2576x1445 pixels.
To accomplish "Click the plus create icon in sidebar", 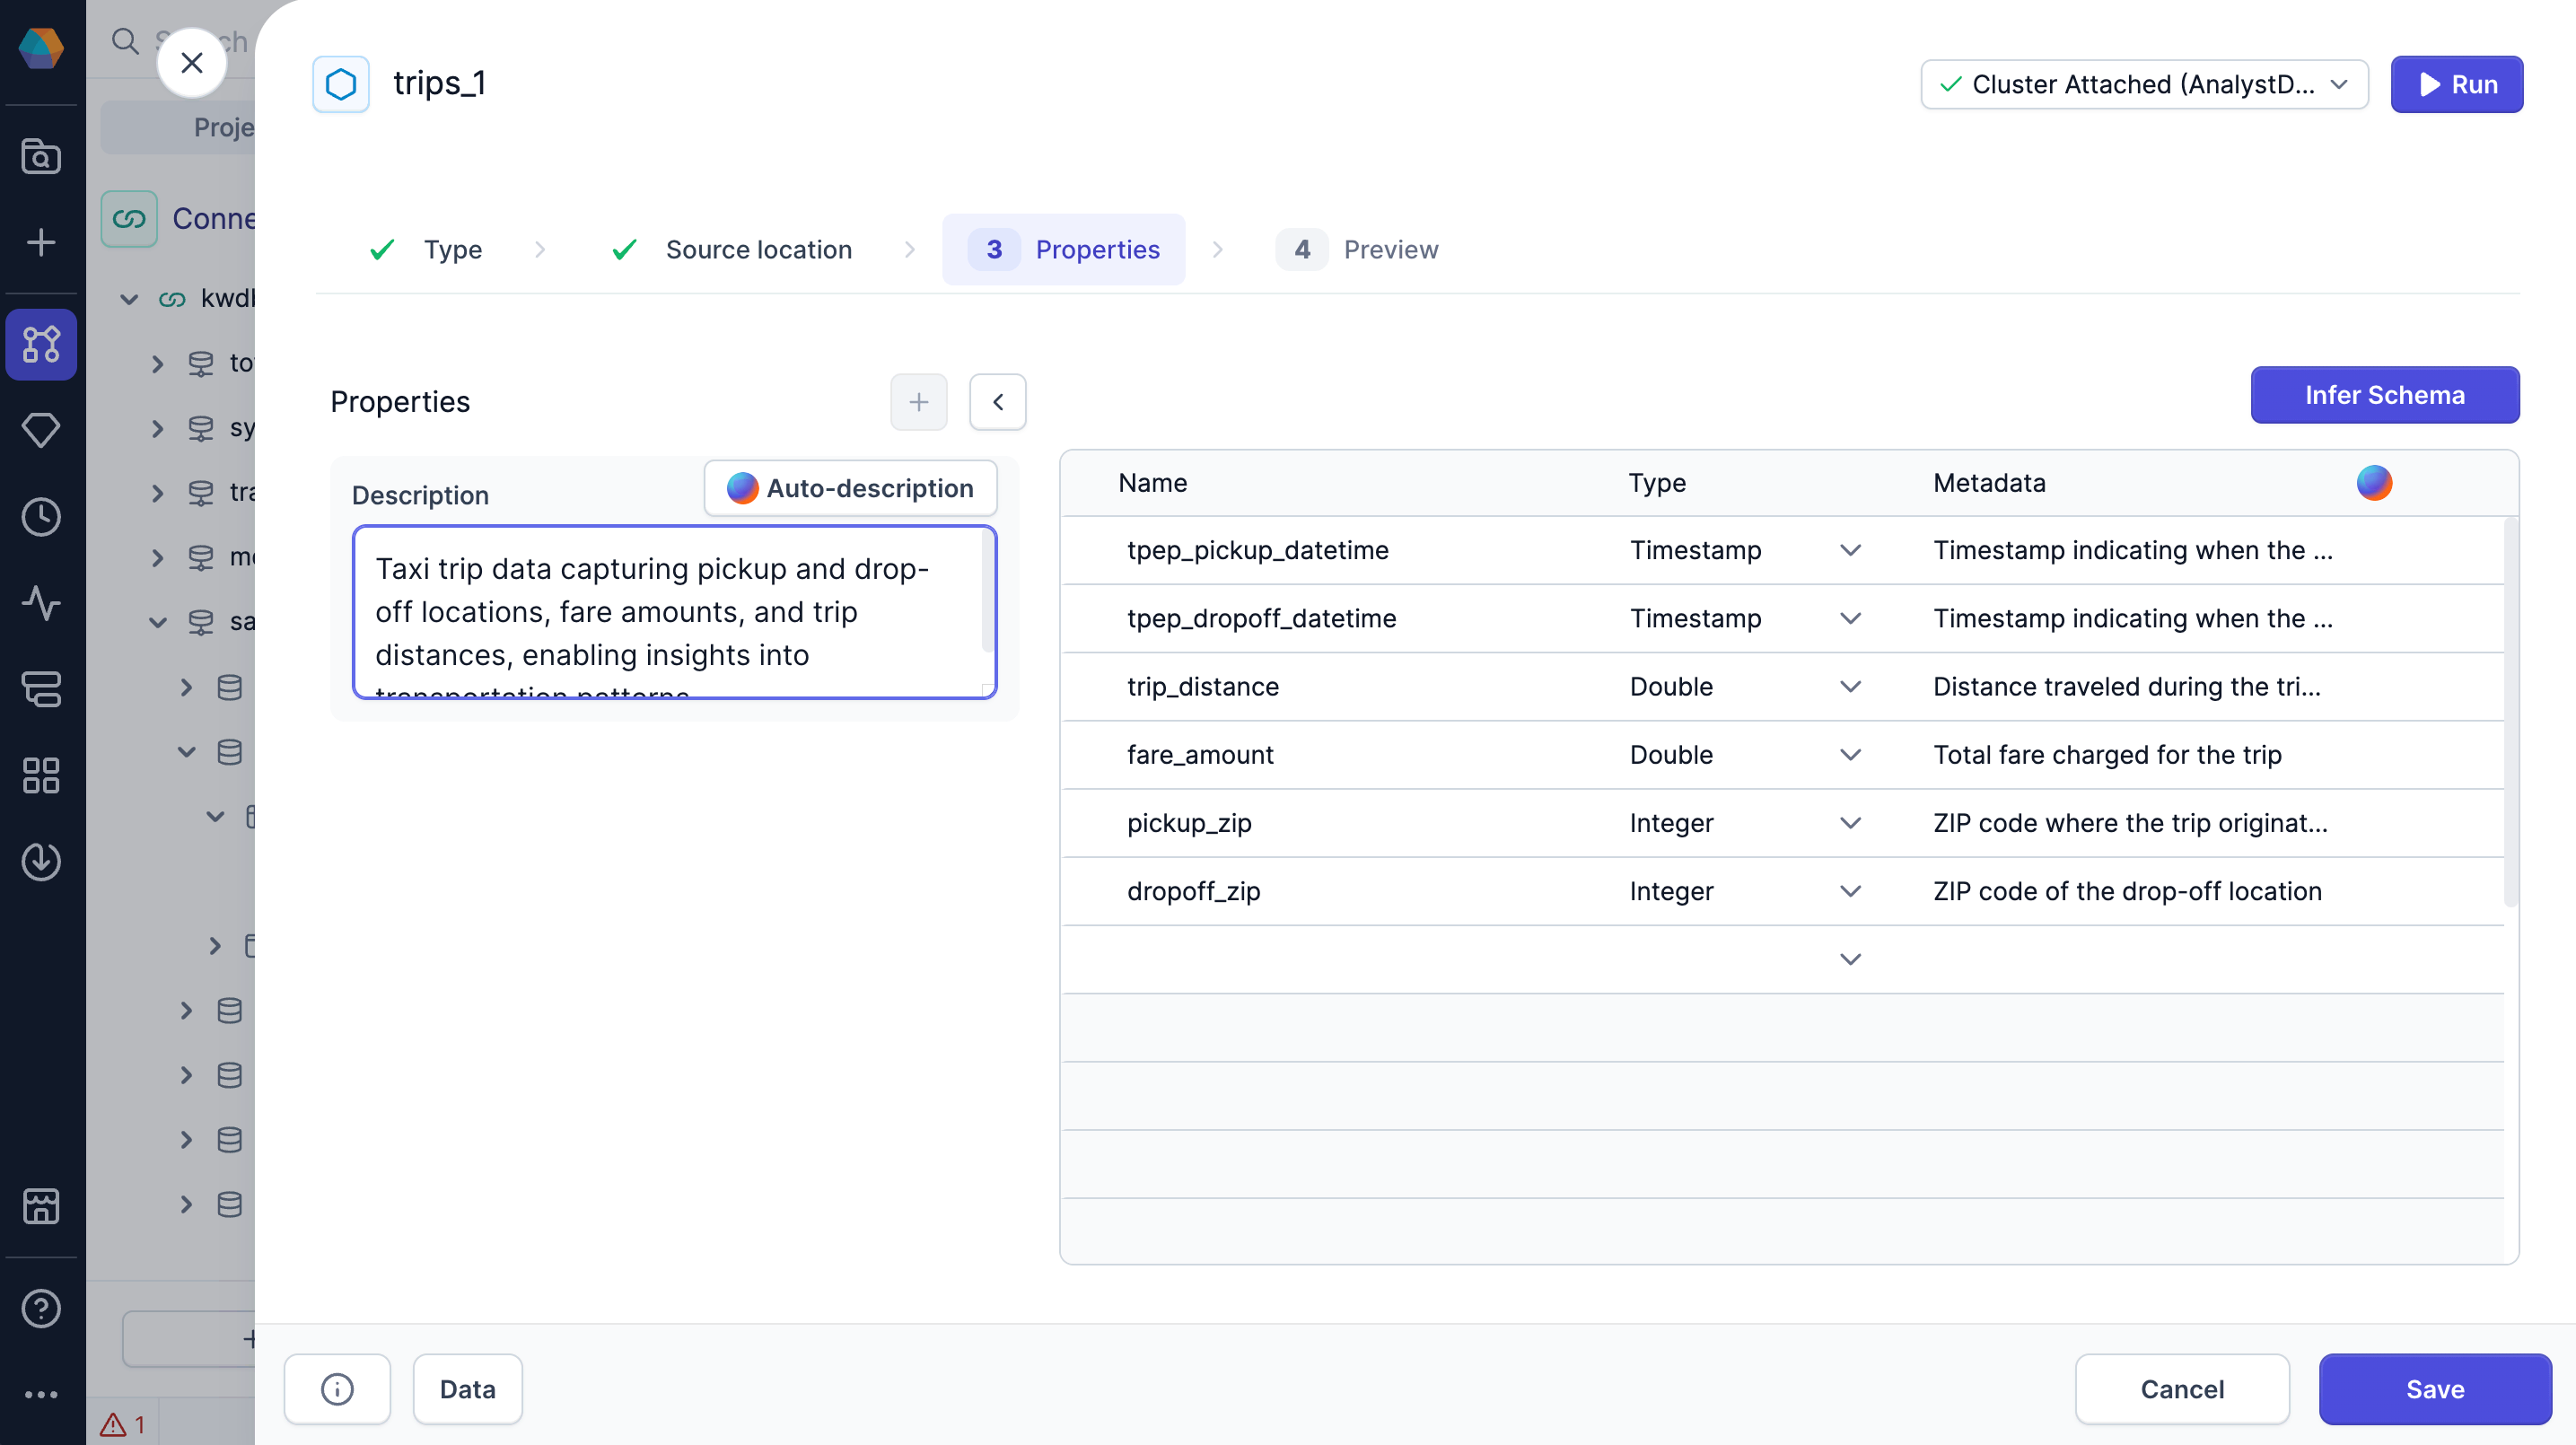I will 41,242.
